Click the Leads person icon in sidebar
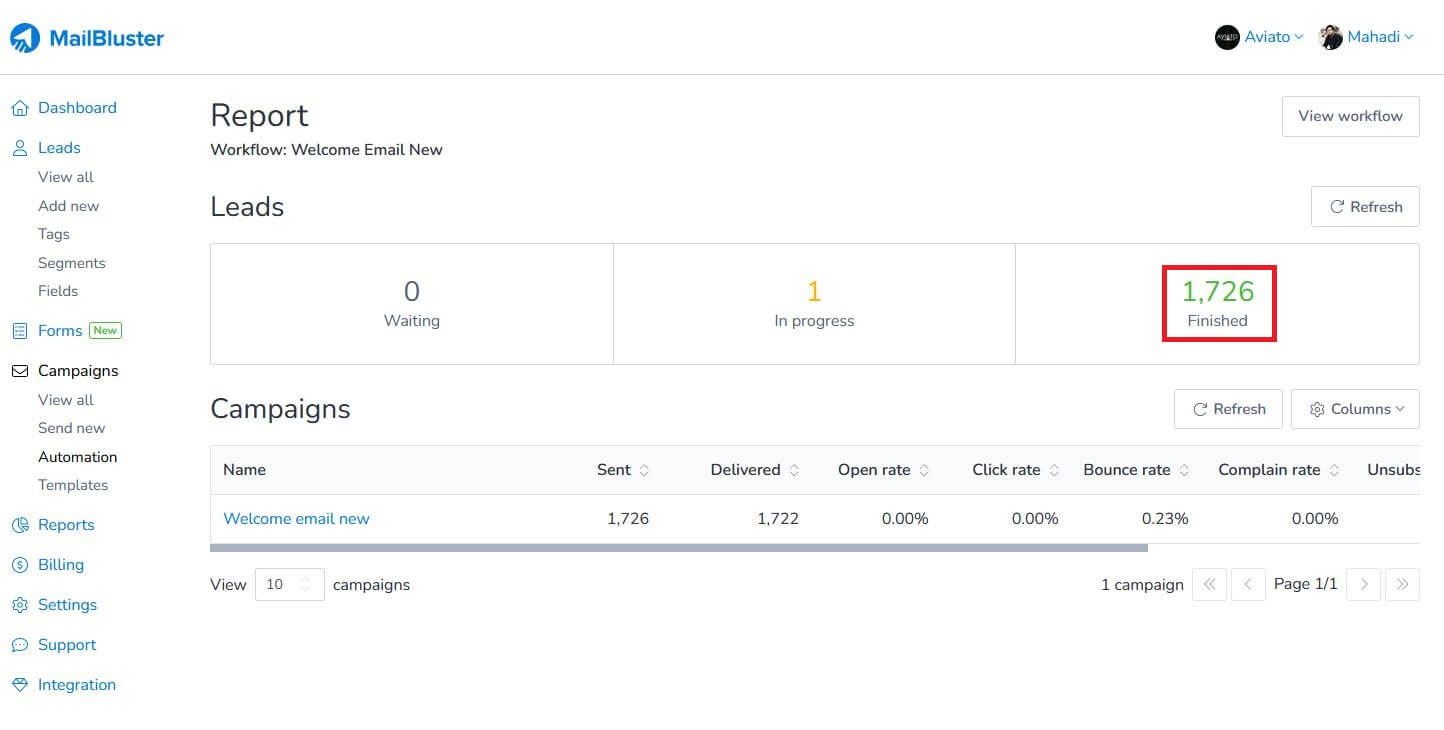Viewport: 1444px width, 730px height. [21, 147]
